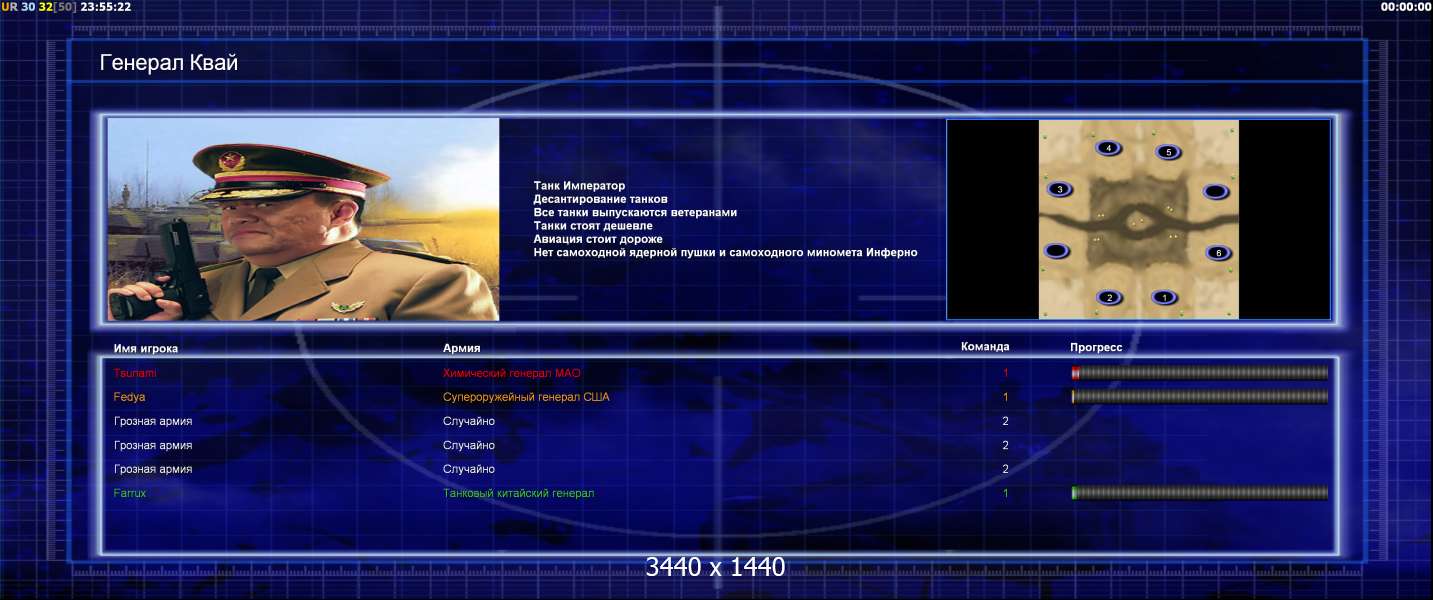Click the '23:55:22' clock at top
The width and height of the screenshot is (1433, 600).
point(106,7)
